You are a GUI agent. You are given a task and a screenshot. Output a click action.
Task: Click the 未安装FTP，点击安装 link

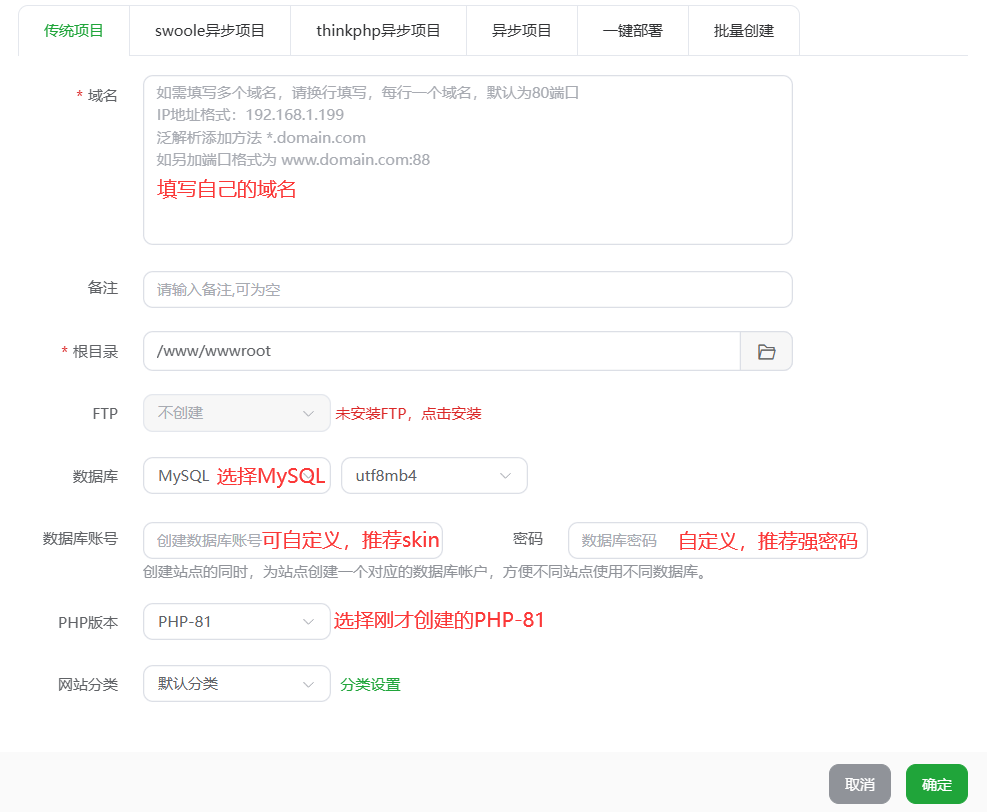pyautogui.click(x=408, y=414)
